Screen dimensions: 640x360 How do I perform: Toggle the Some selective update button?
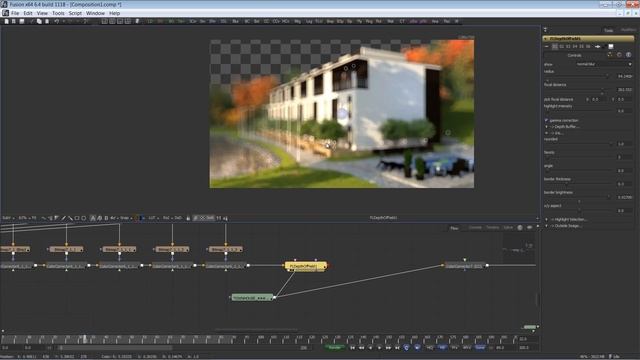click(x=480, y=347)
